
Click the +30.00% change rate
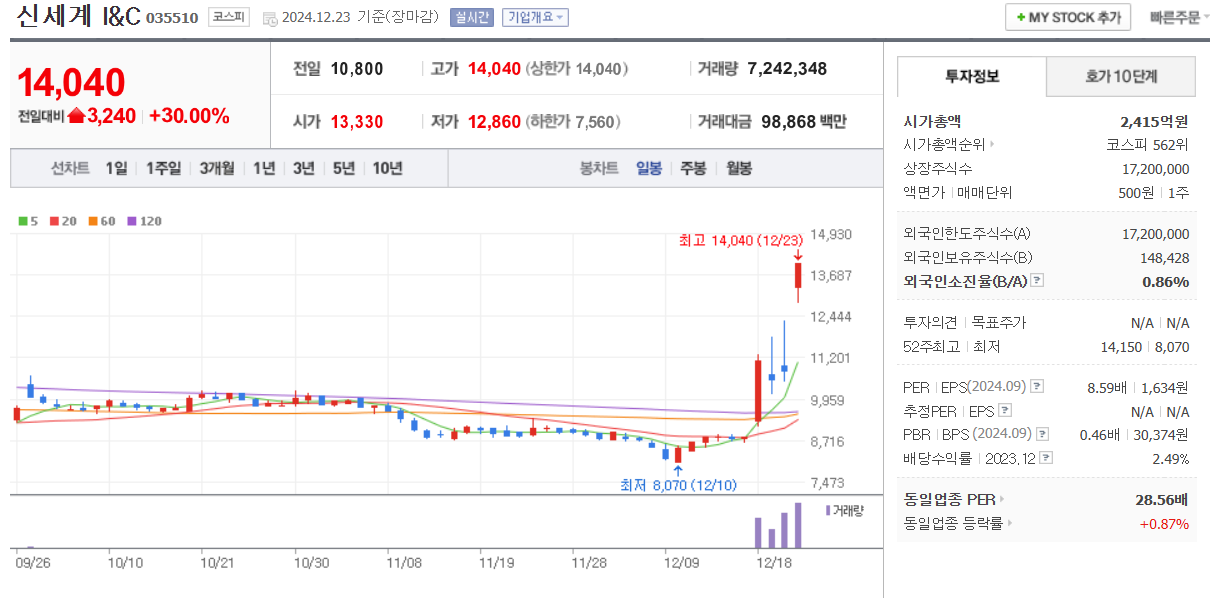pyautogui.click(x=189, y=116)
